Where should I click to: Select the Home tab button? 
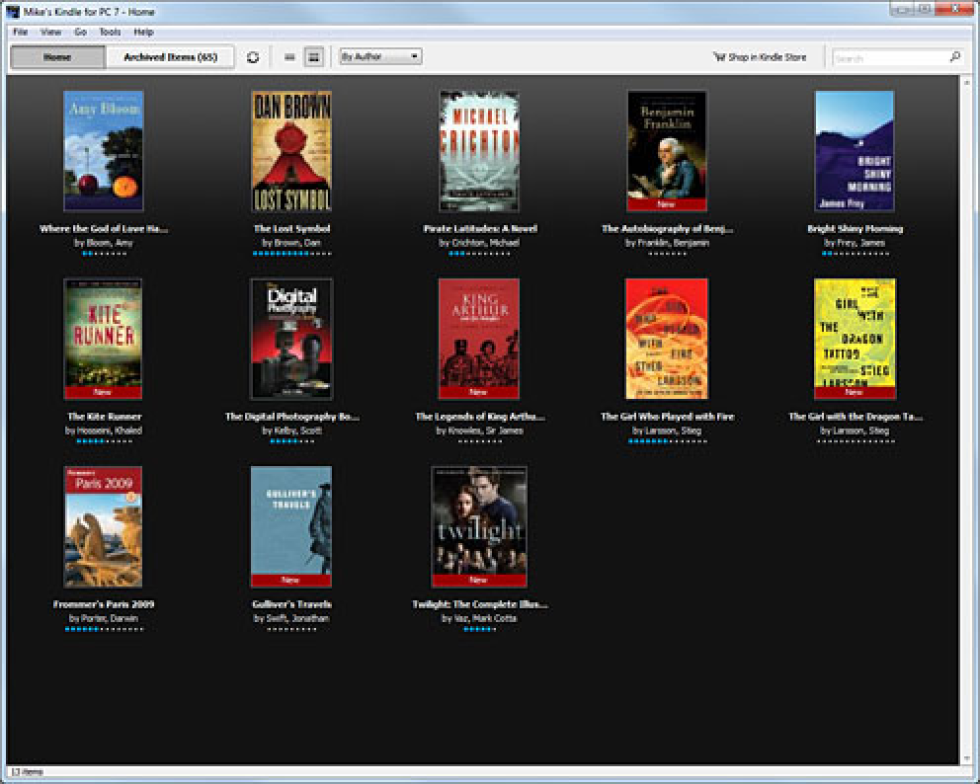(x=57, y=57)
